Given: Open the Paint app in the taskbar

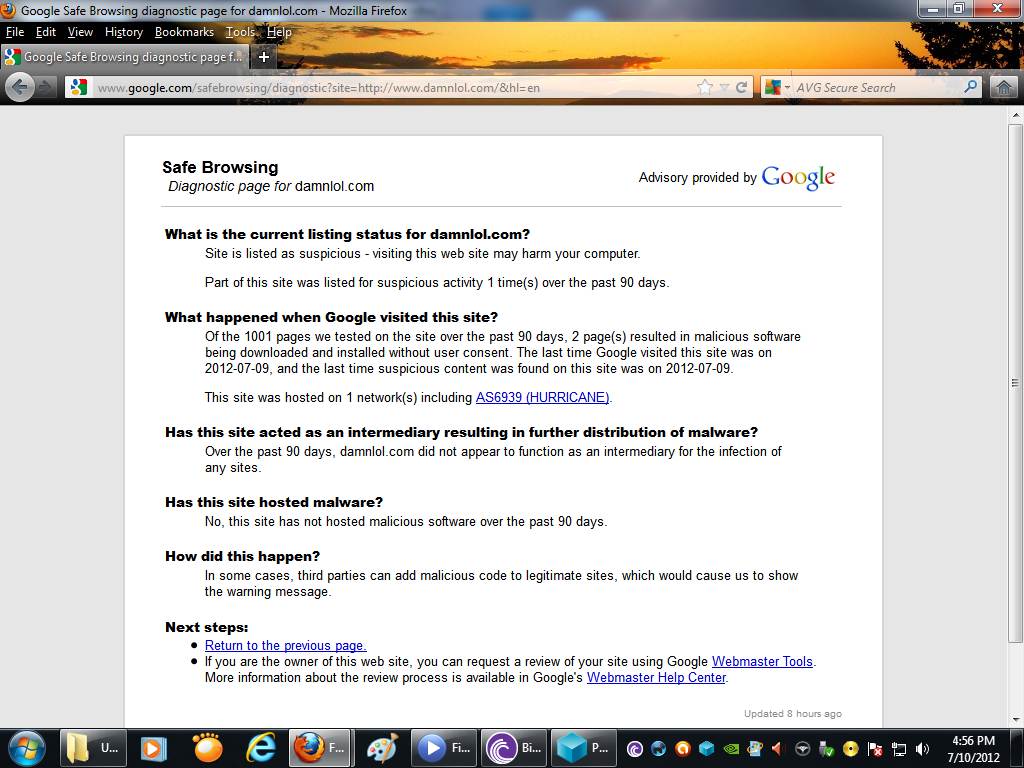Looking at the screenshot, I should click(x=382, y=747).
